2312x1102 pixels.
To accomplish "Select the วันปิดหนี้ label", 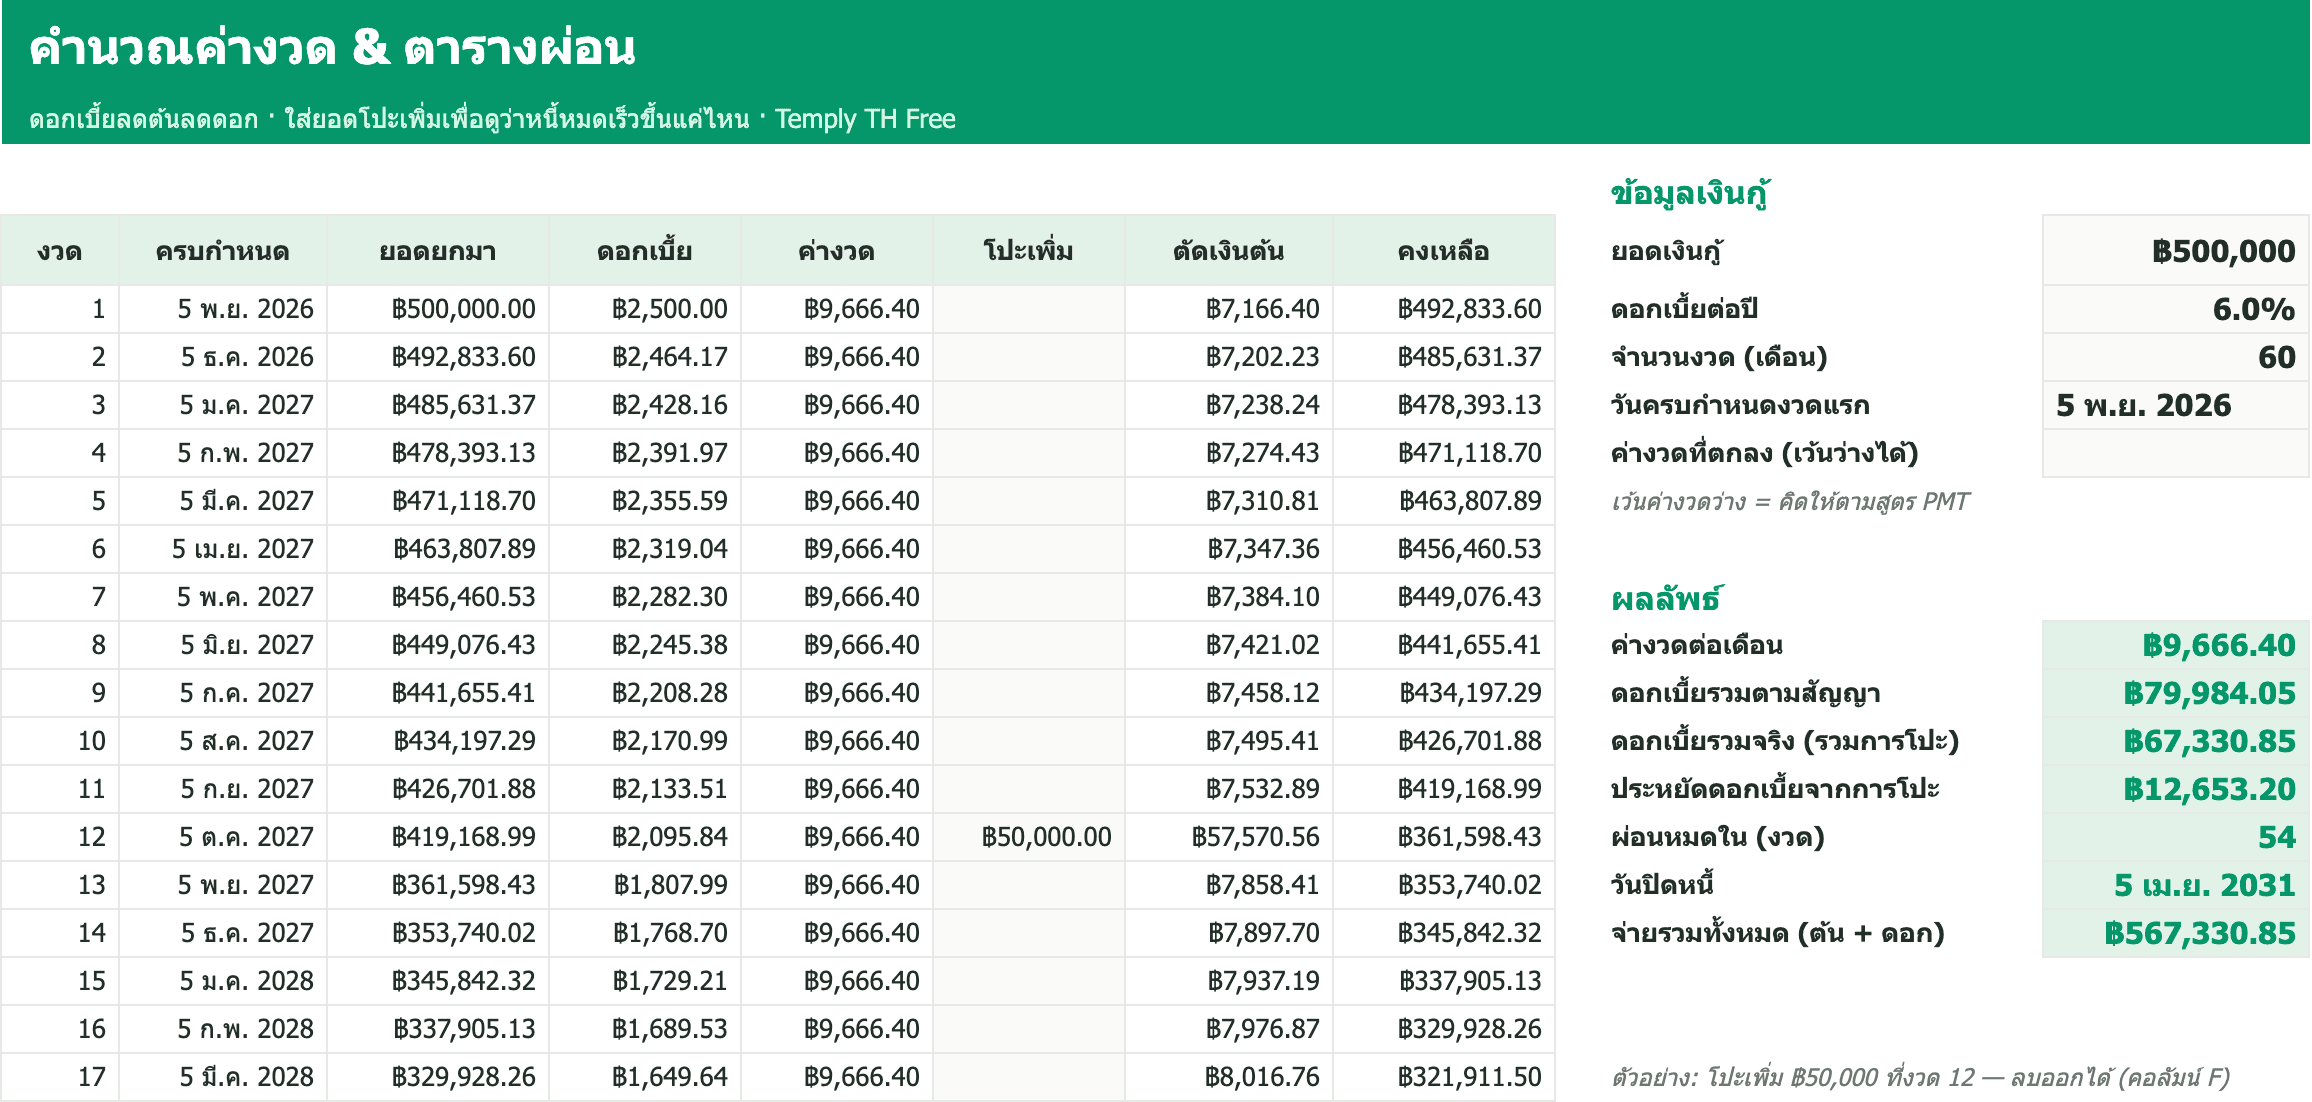I will (x=1662, y=885).
